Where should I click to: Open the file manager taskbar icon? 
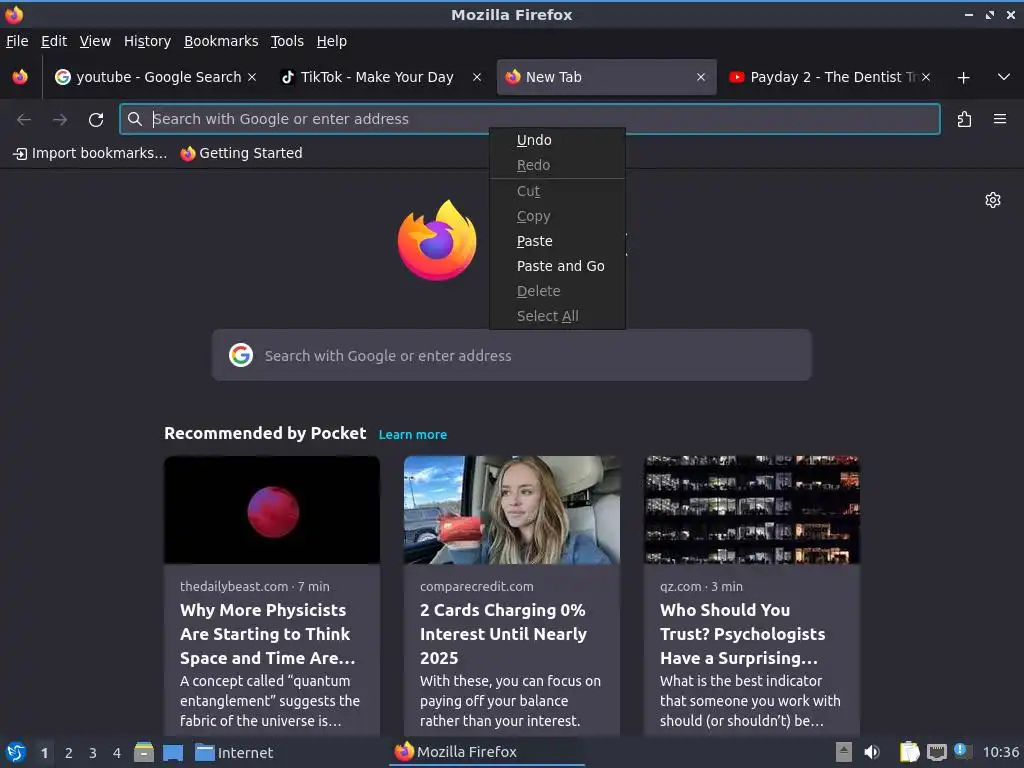[x=144, y=752]
